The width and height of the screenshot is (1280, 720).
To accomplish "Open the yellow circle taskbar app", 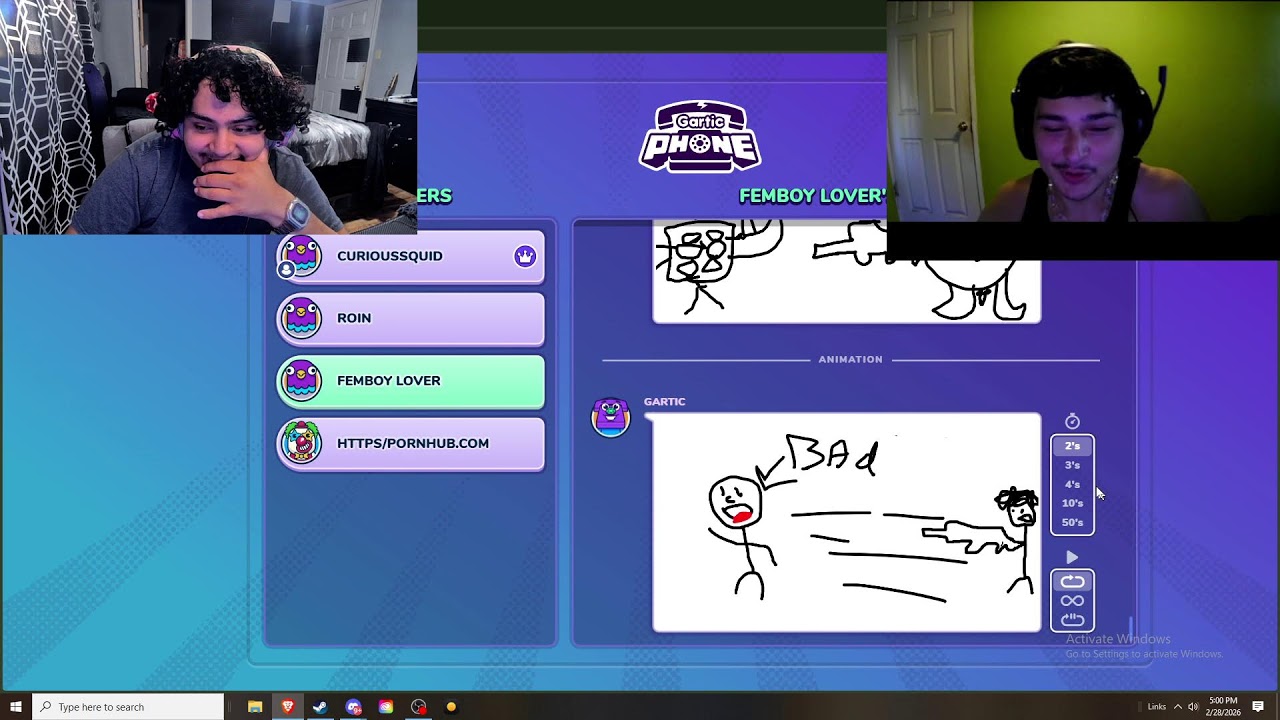I will click(451, 707).
